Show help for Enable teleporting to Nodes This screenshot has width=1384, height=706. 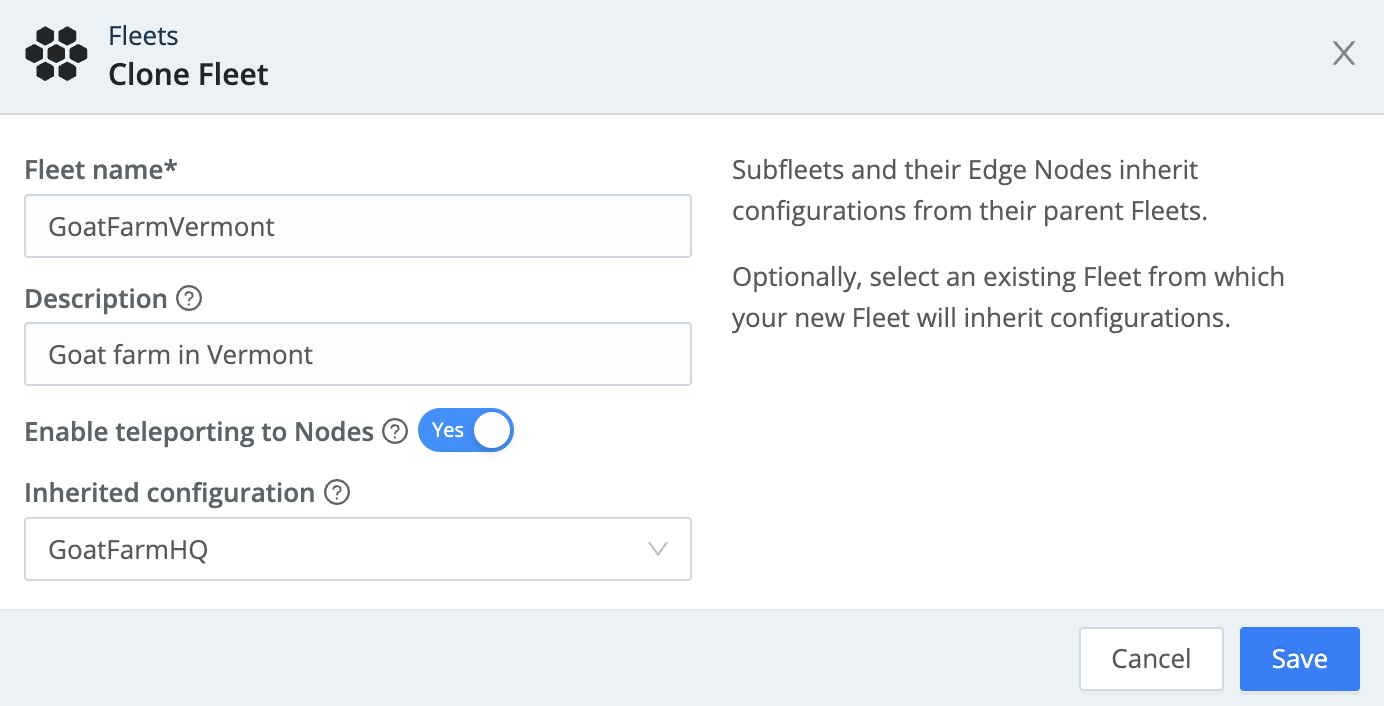pyautogui.click(x=396, y=431)
